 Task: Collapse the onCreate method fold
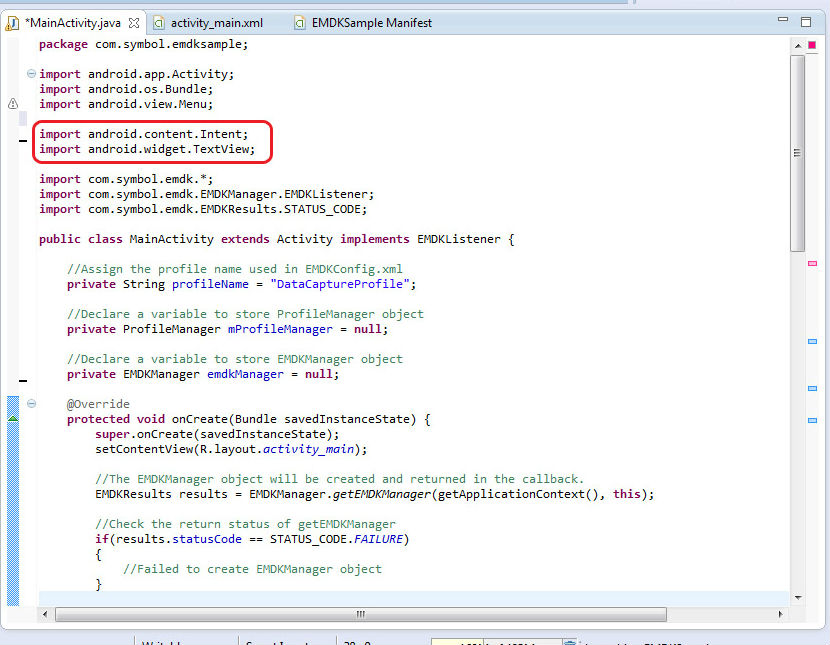pyautogui.click(x=31, y=404)
